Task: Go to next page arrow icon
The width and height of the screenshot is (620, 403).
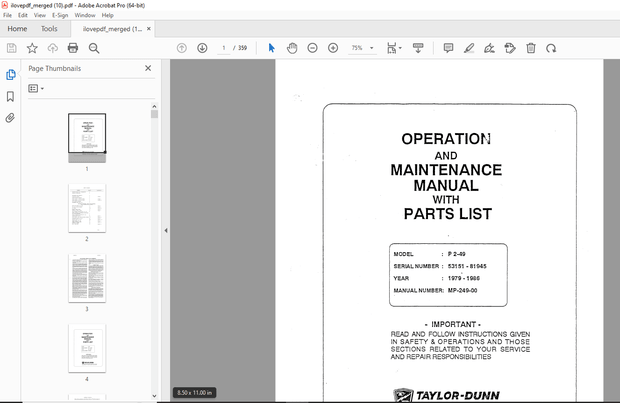Action: click(202, 48)
